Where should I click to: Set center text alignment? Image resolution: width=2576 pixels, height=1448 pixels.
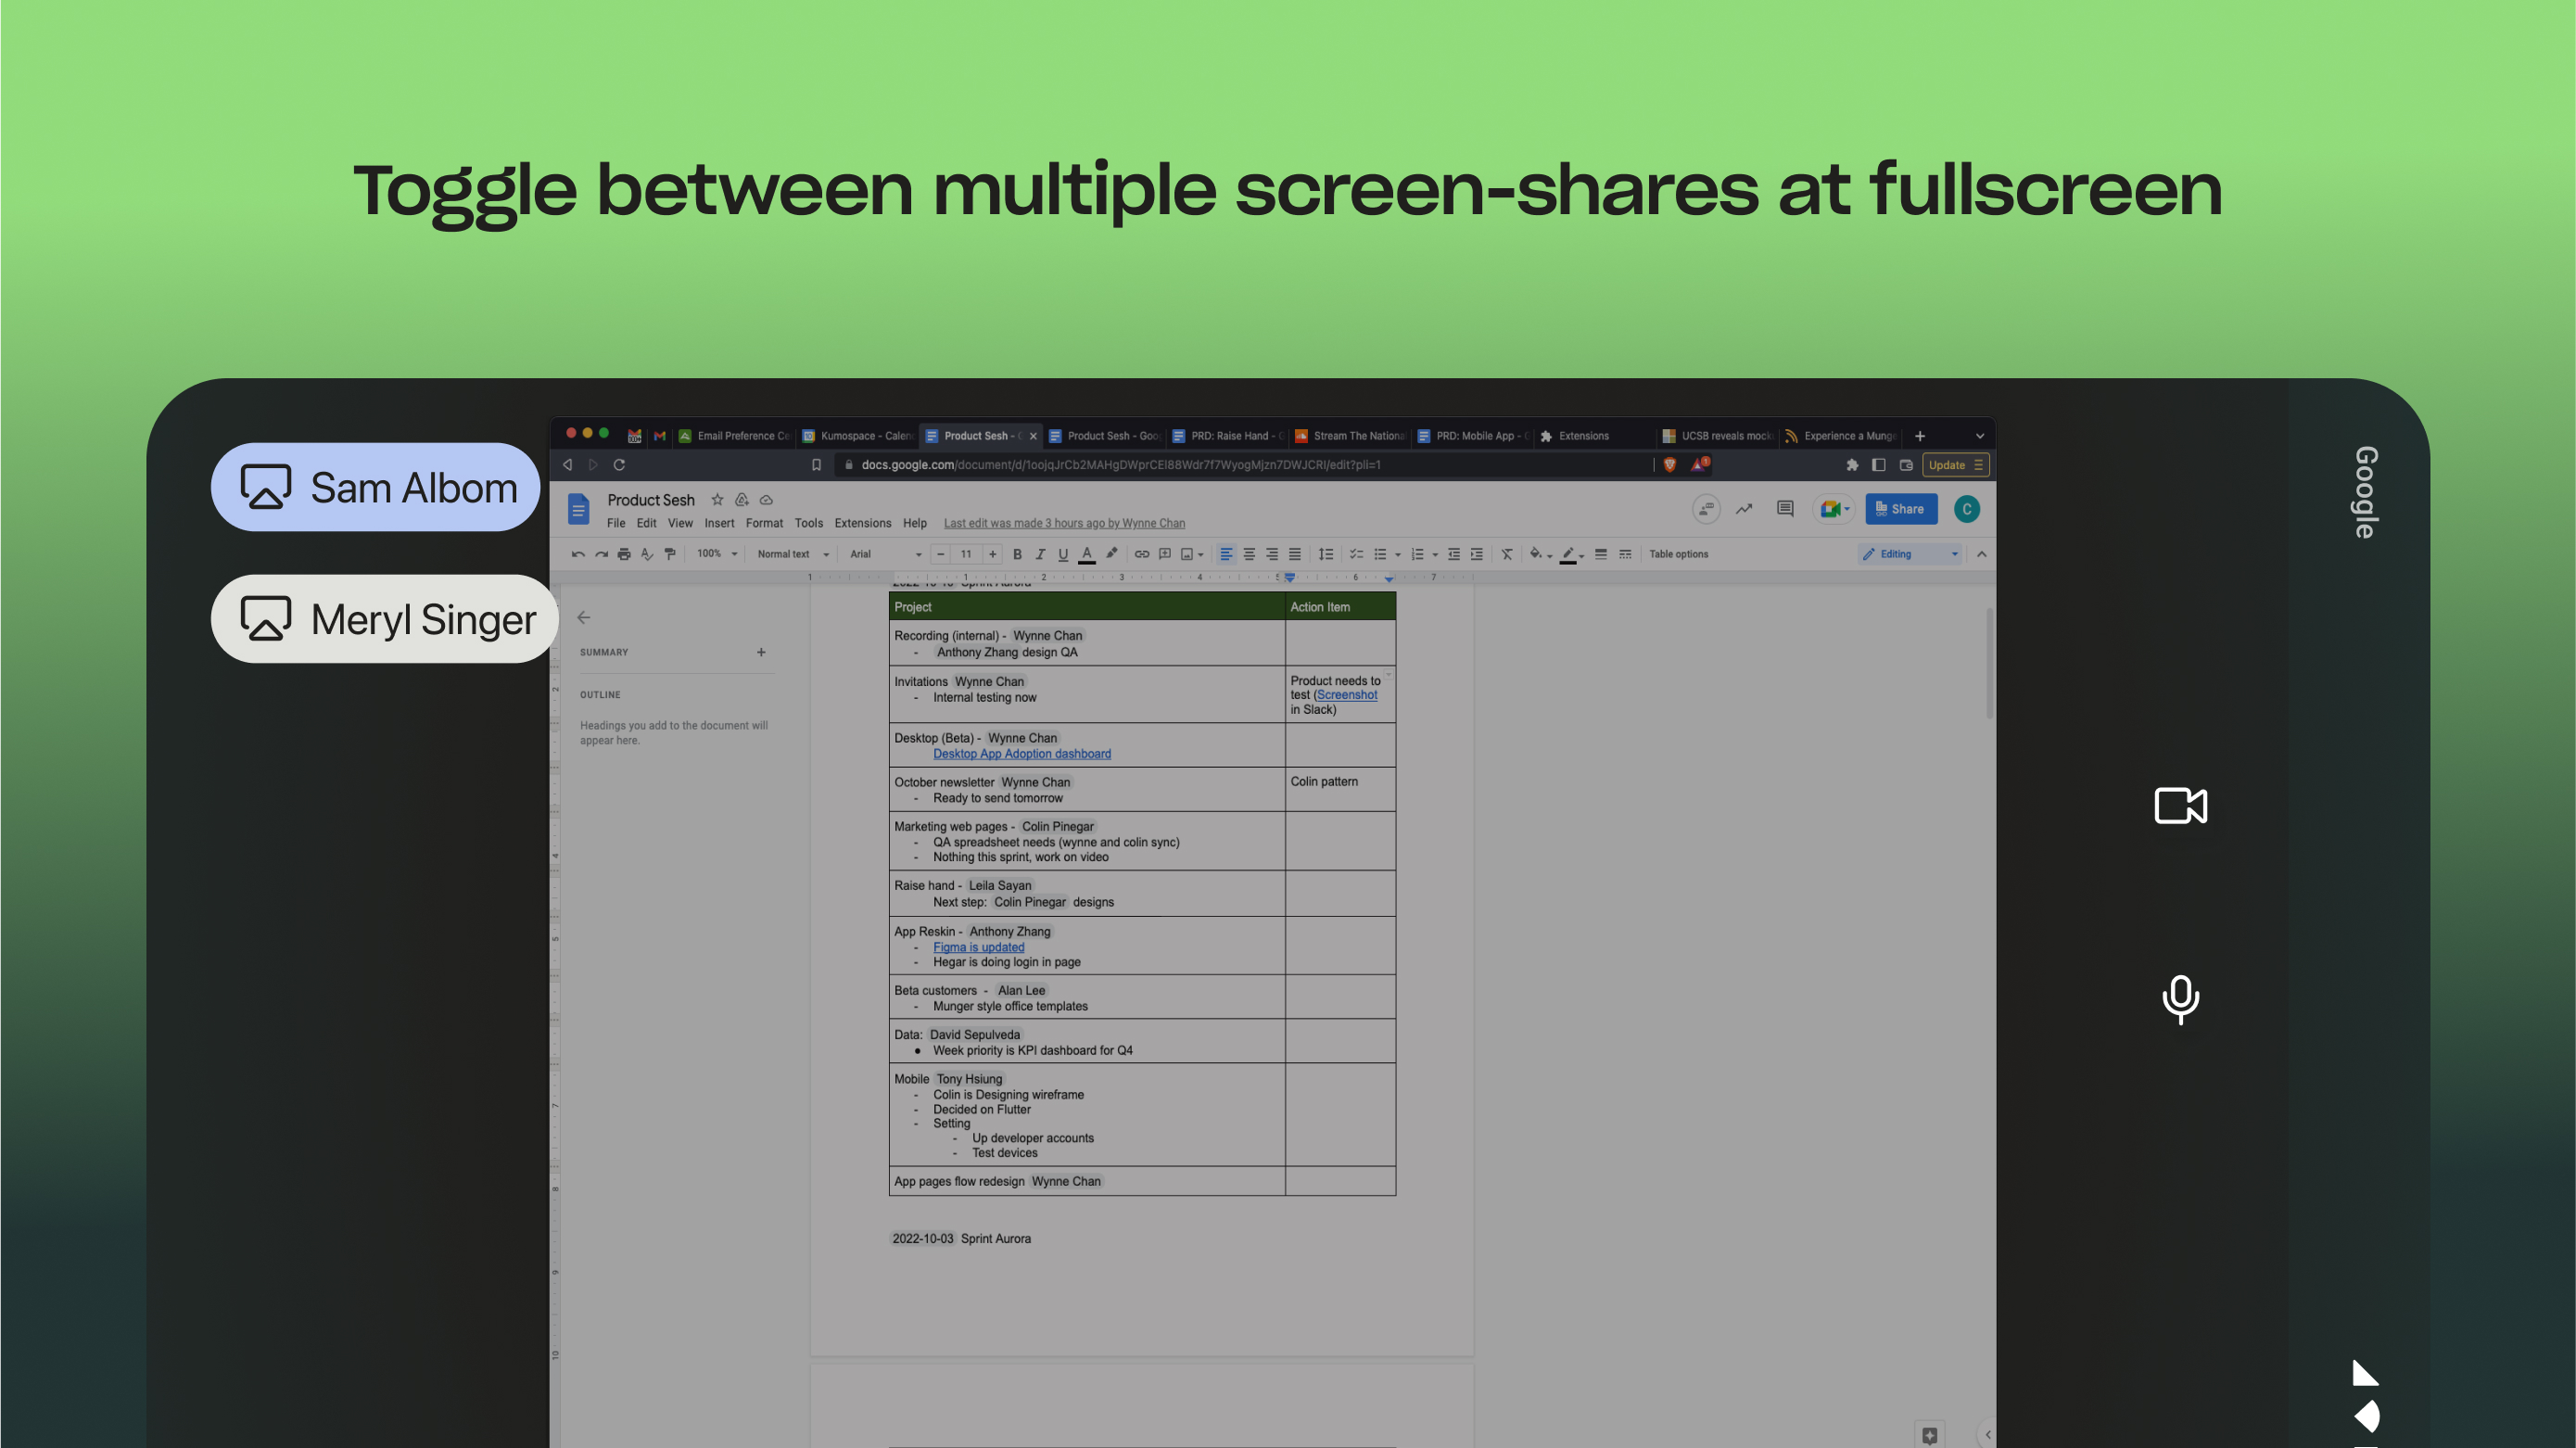pos(1249,554)
